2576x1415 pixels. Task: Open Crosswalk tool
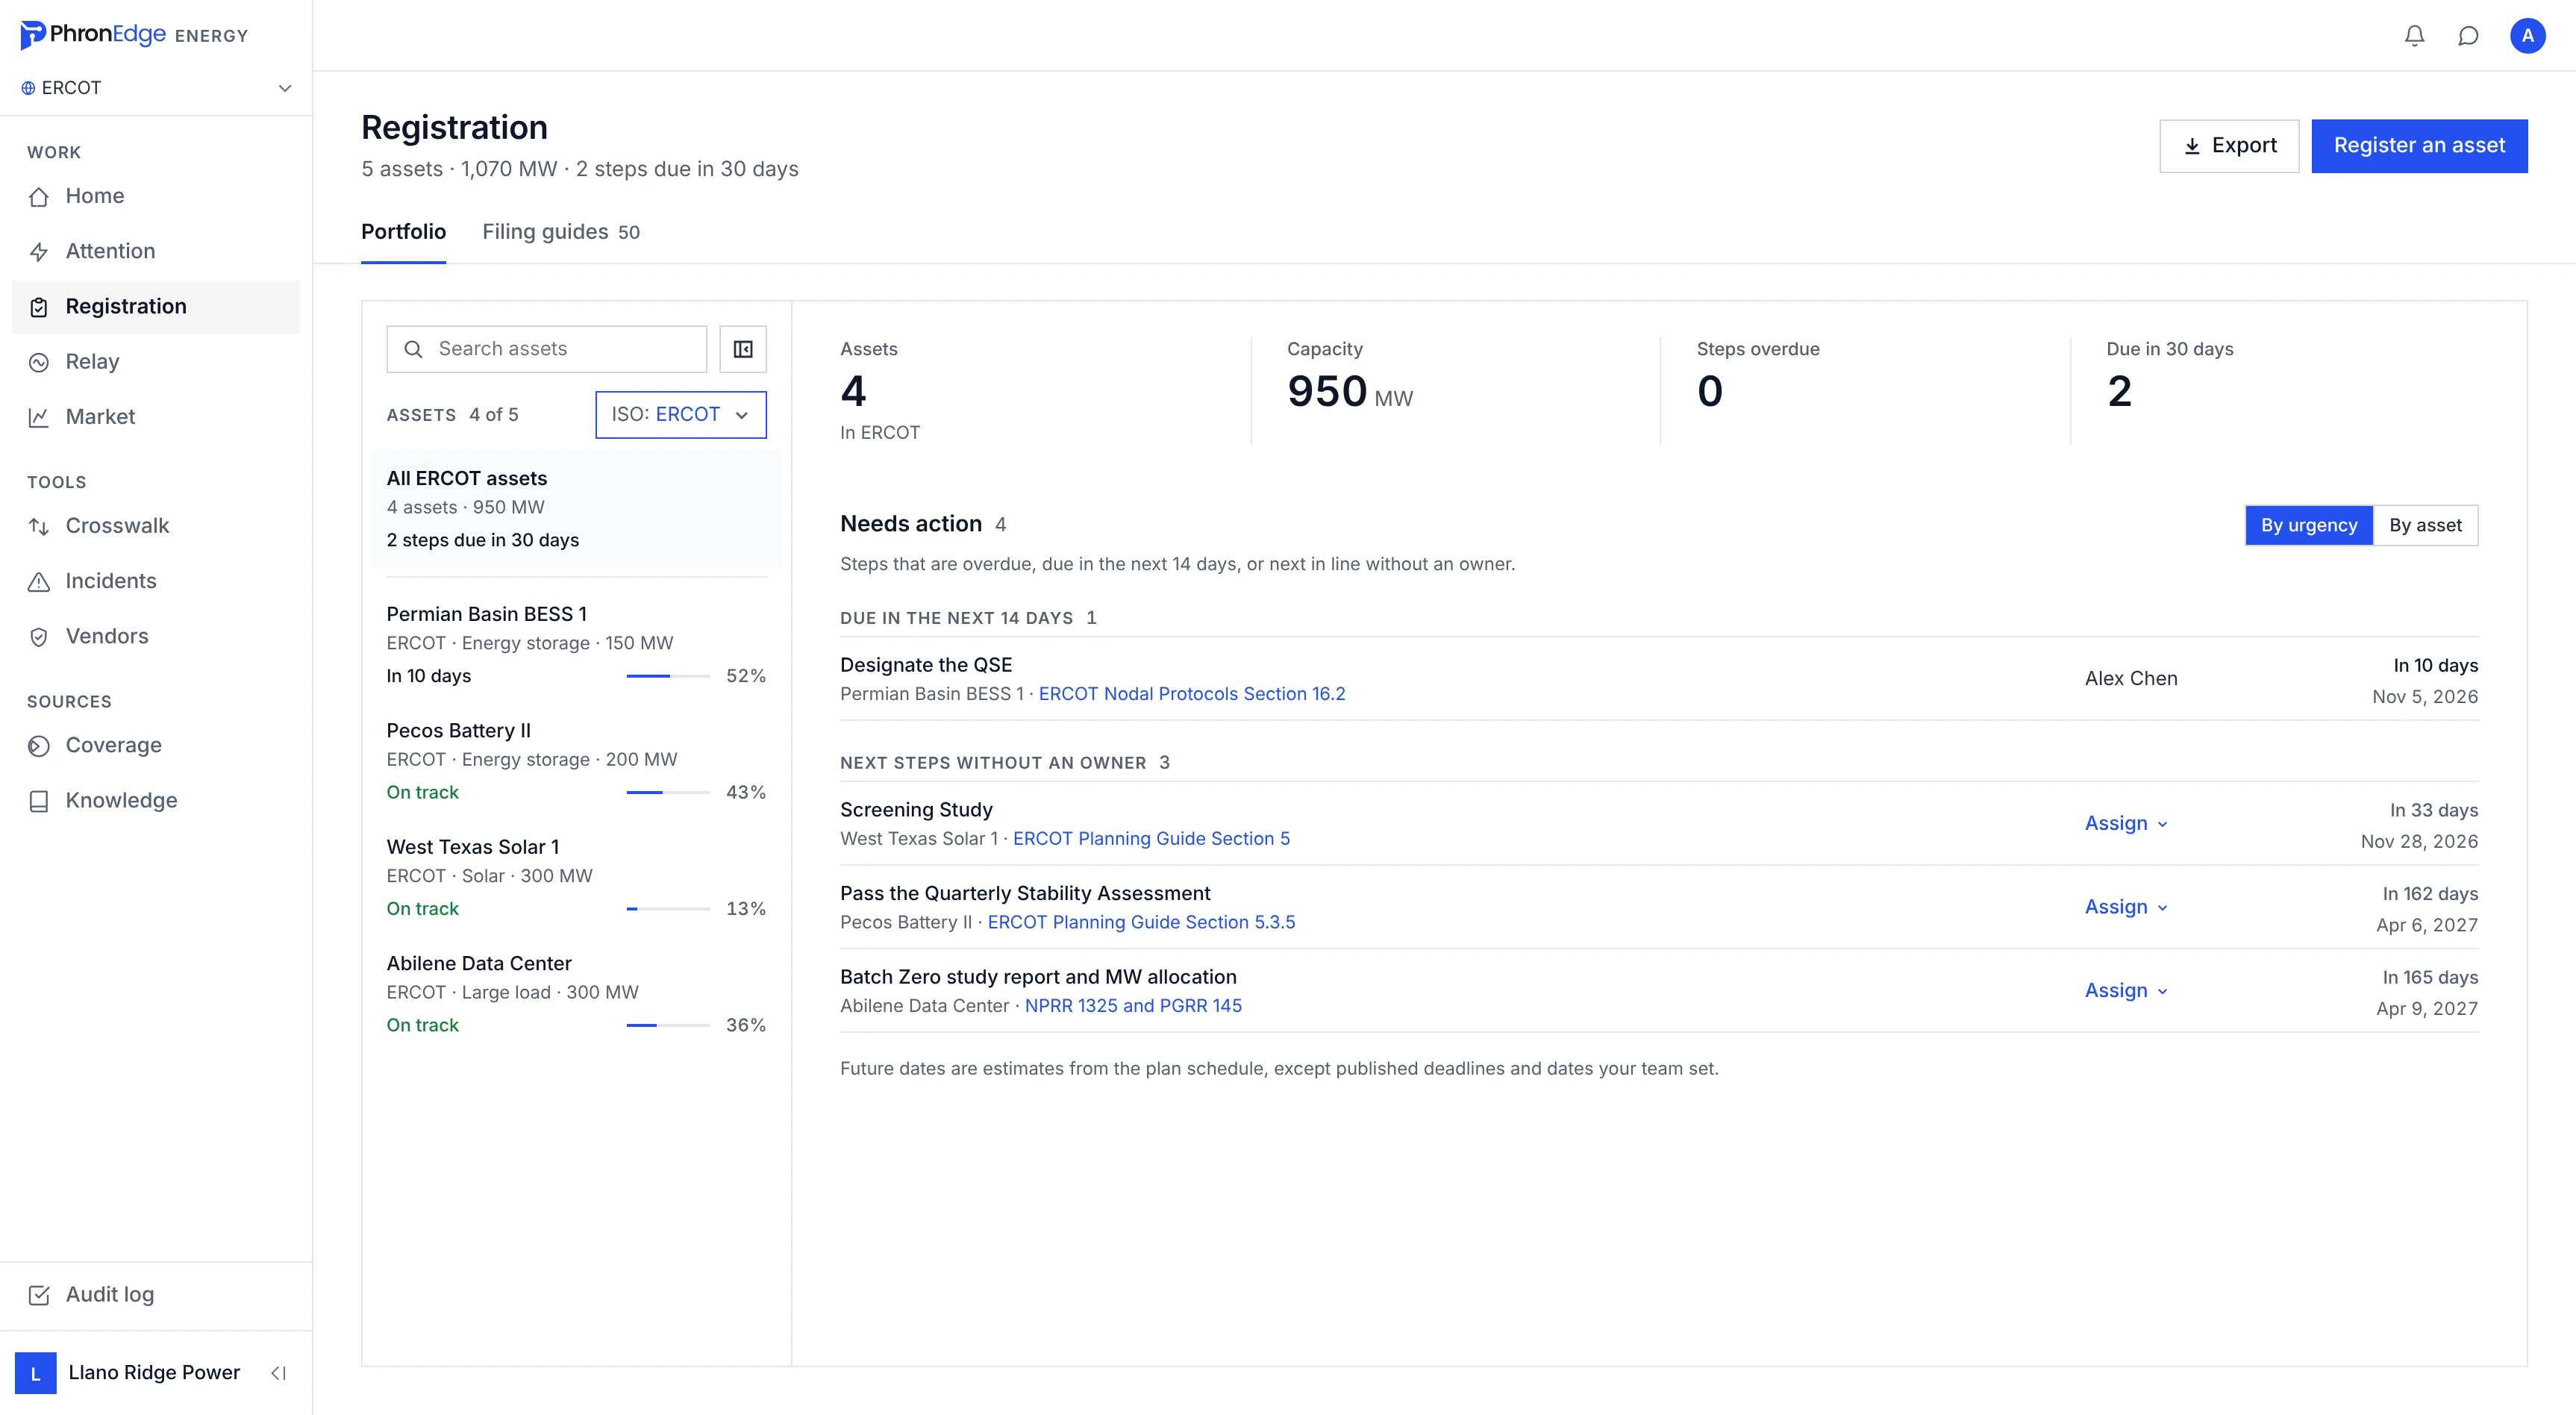point(156,526)
